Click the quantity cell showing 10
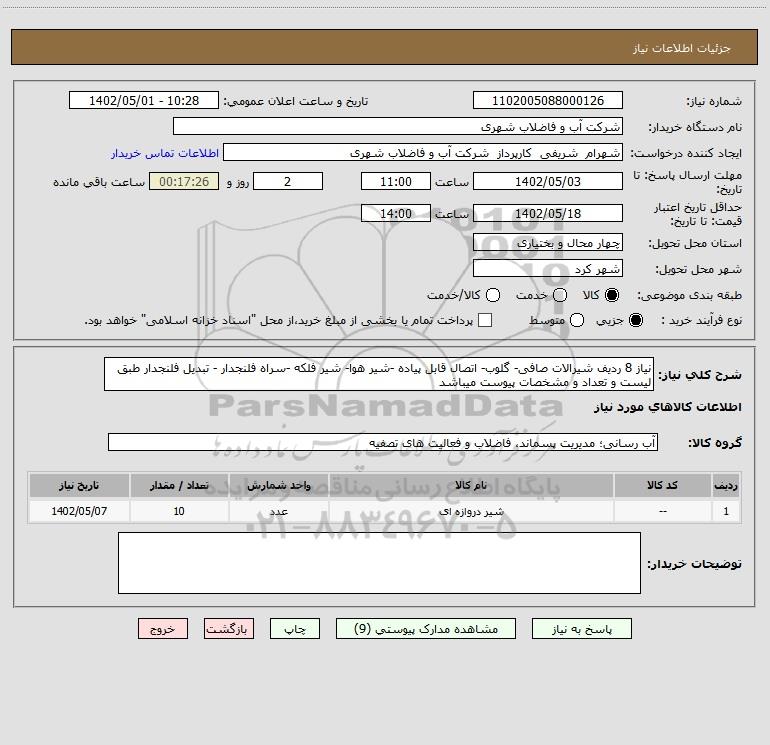 click(x=179, y=511)
